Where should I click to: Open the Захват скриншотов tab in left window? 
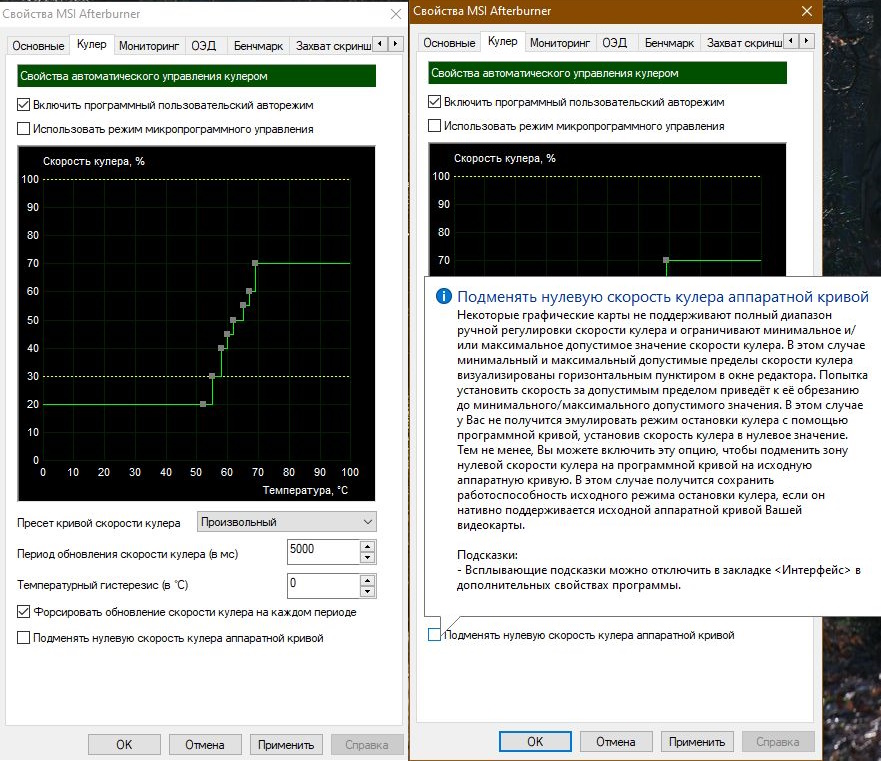tap(333, 46)
